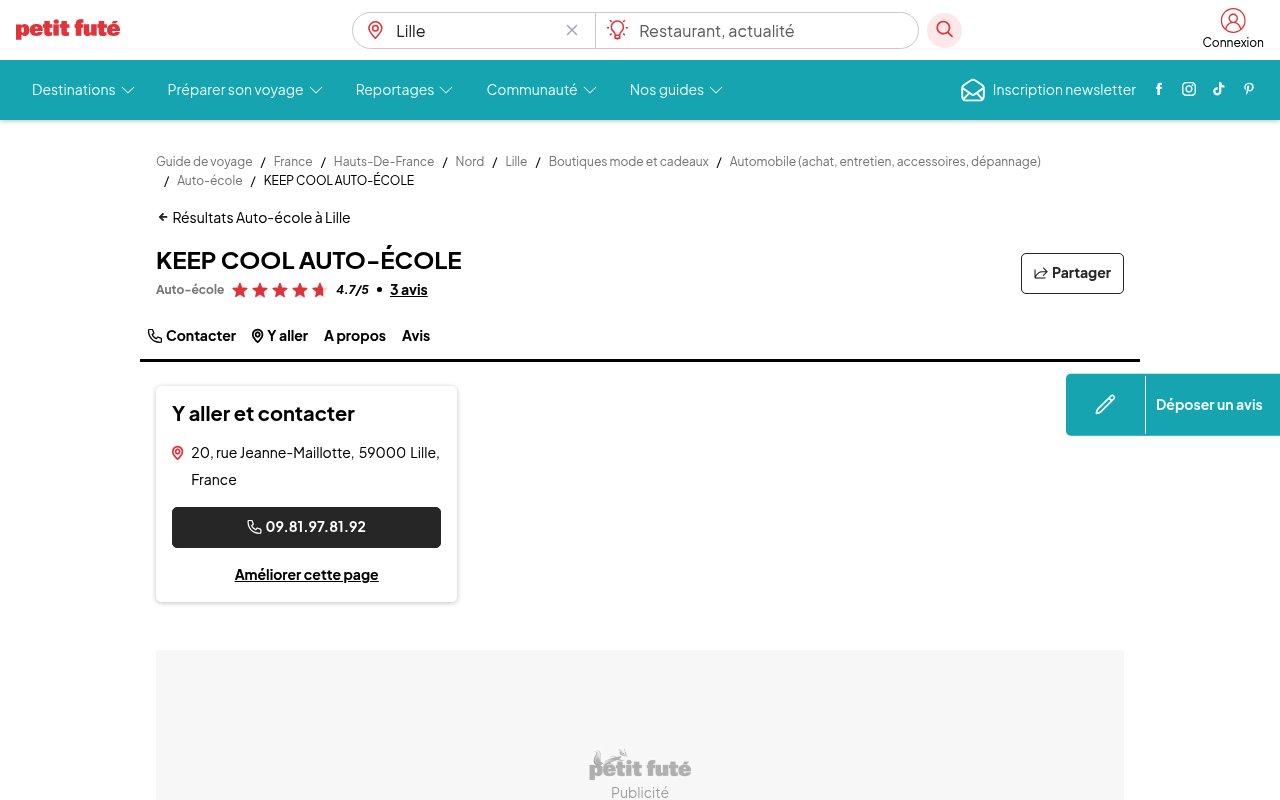
Task: Go back to Résultats Auto-école à Lille
Action: pos(254,217)
